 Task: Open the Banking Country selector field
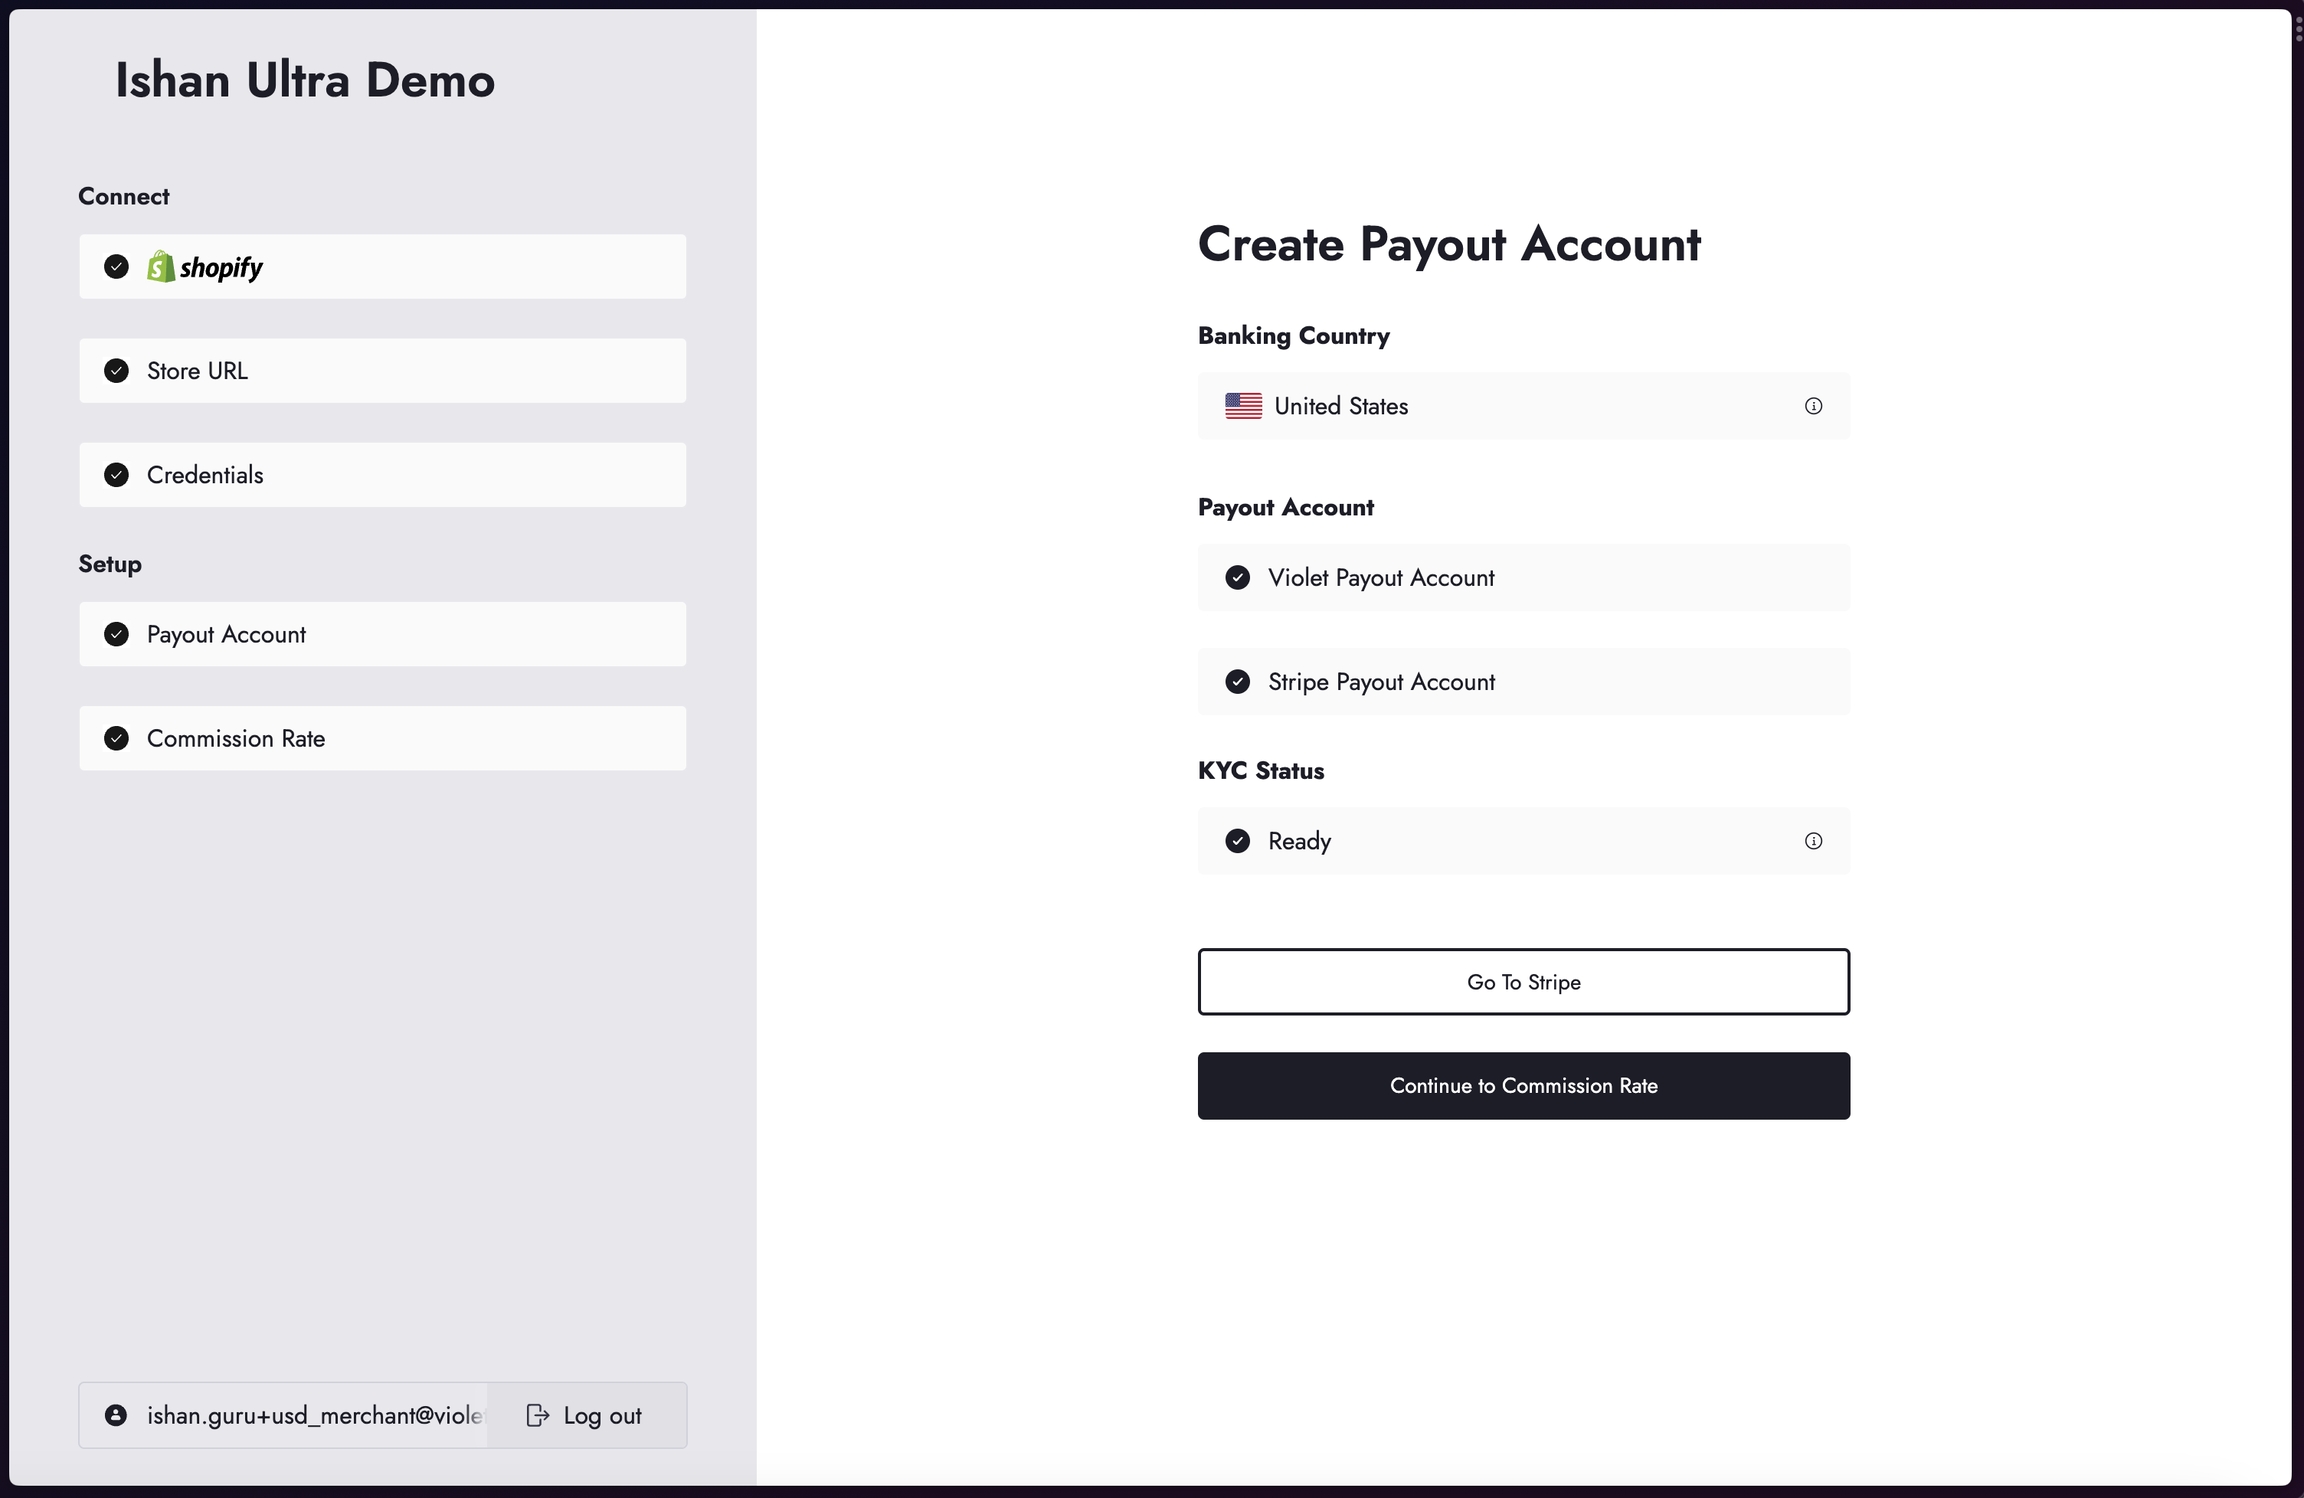[1523, 406]
